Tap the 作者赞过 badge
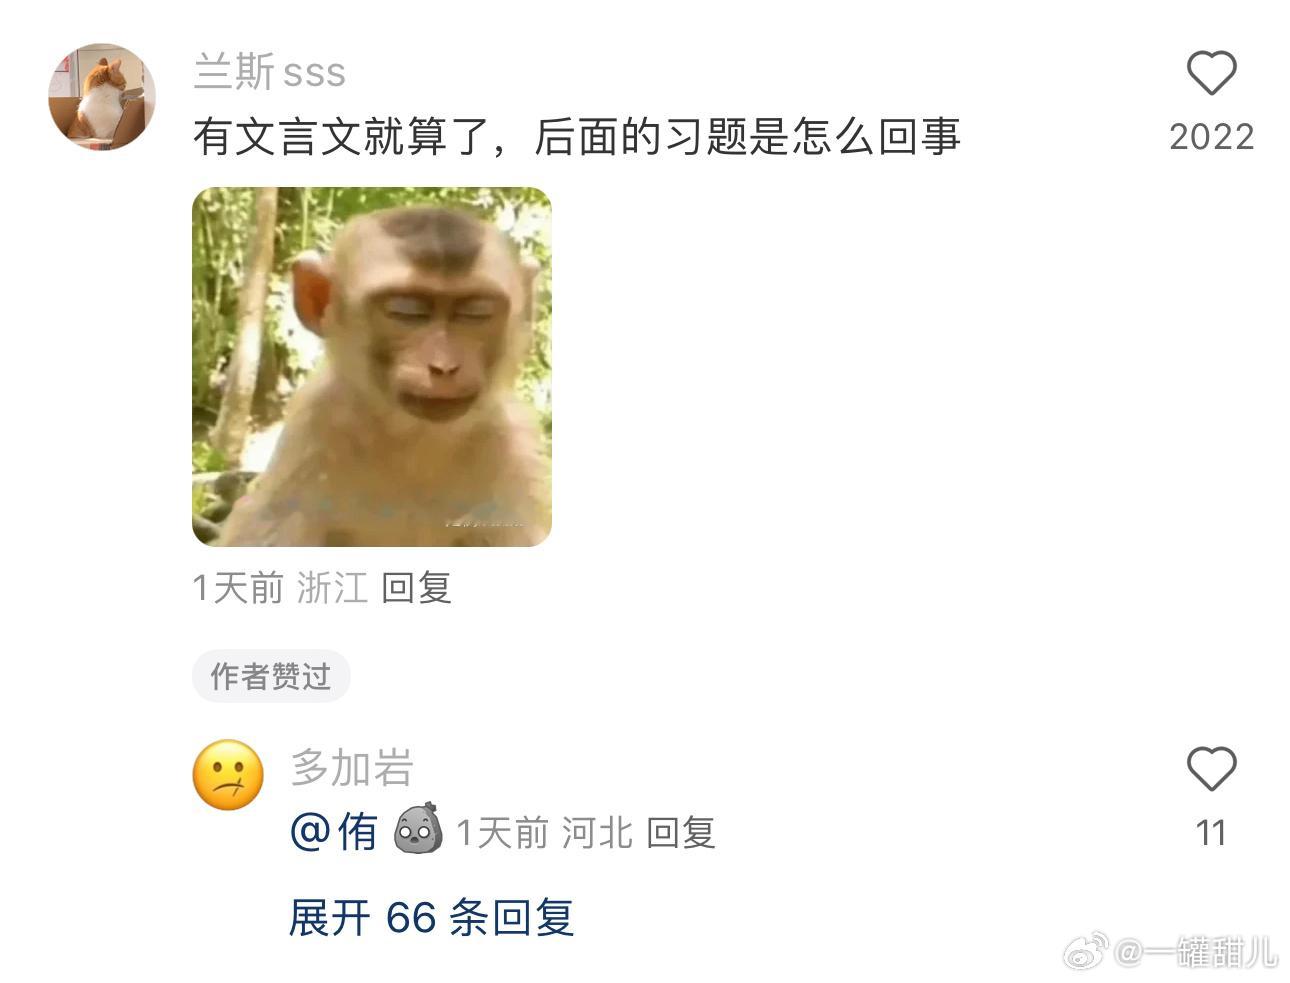This screenshot has height=983, width=1290. [x=271, y=676]
